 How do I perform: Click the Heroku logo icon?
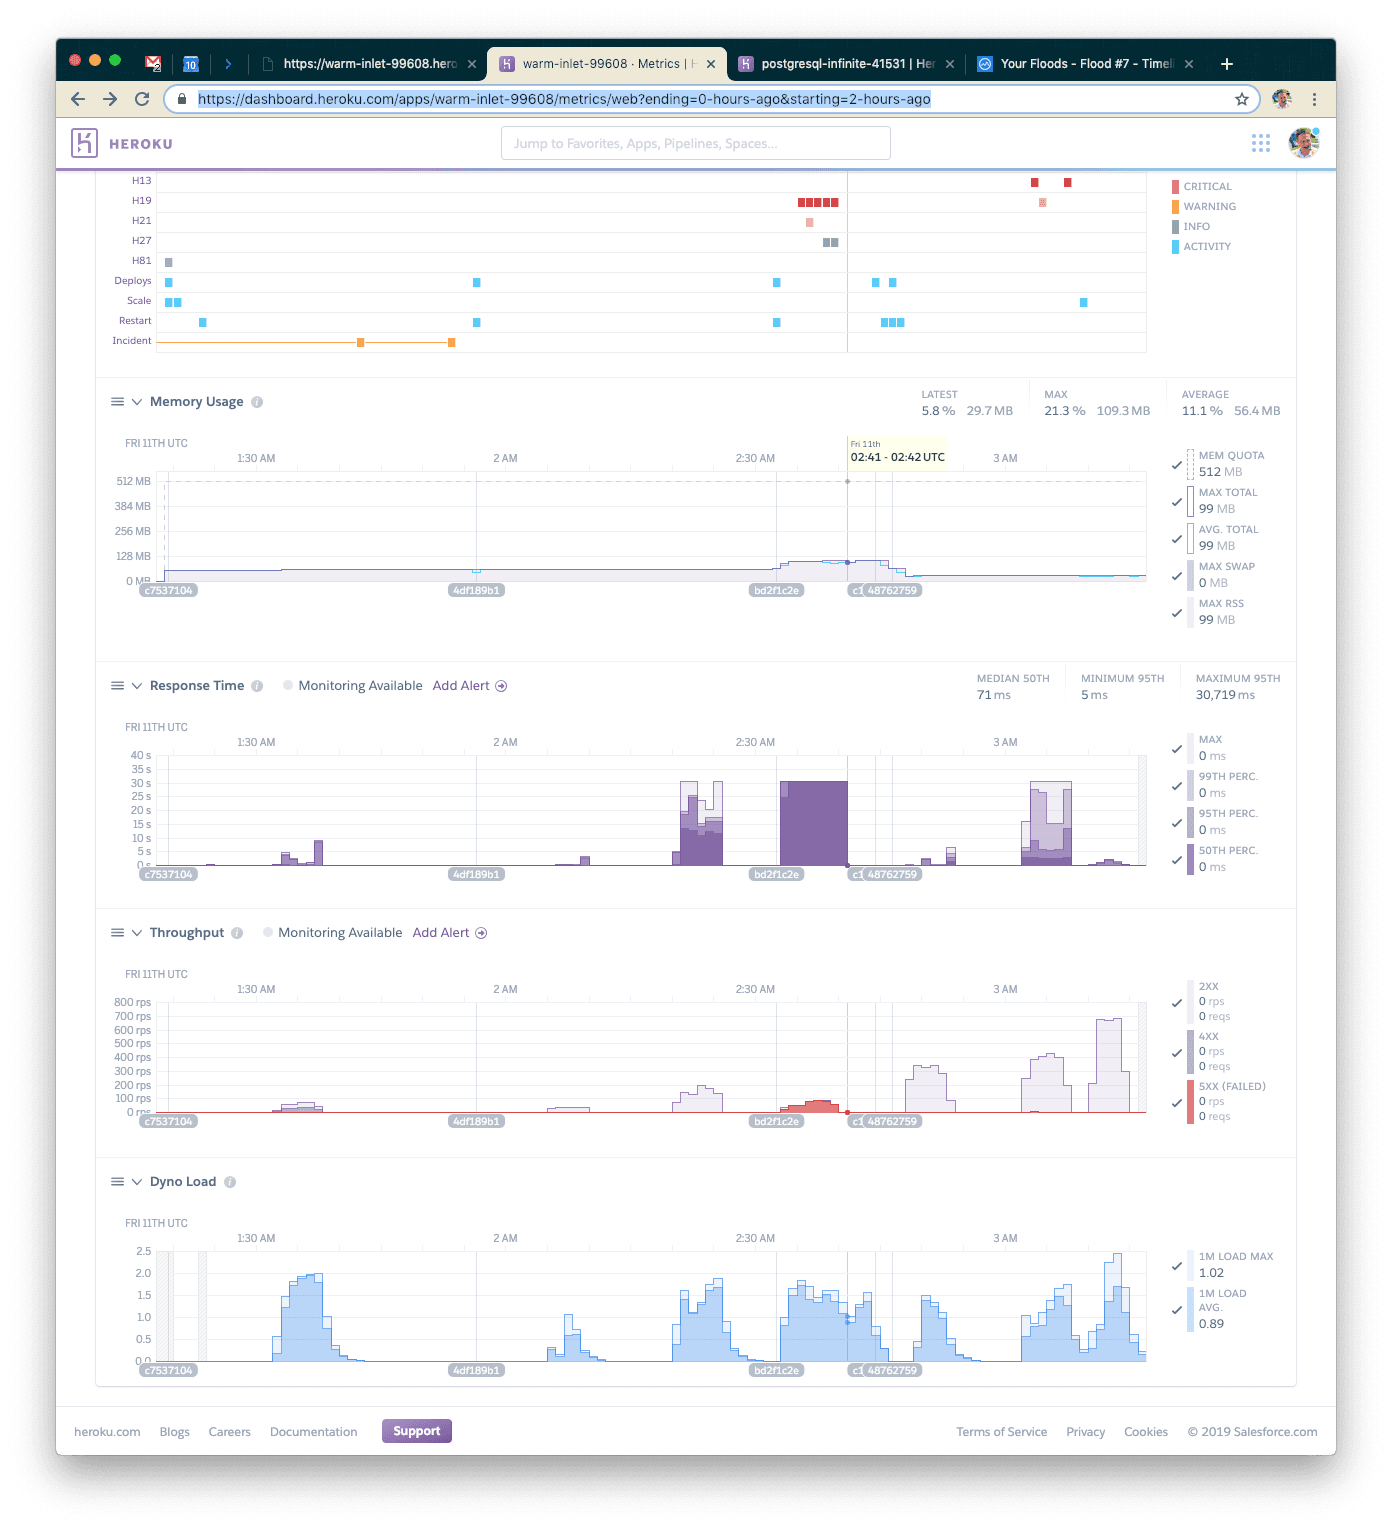pyautogui.click(x=84, y=143)
